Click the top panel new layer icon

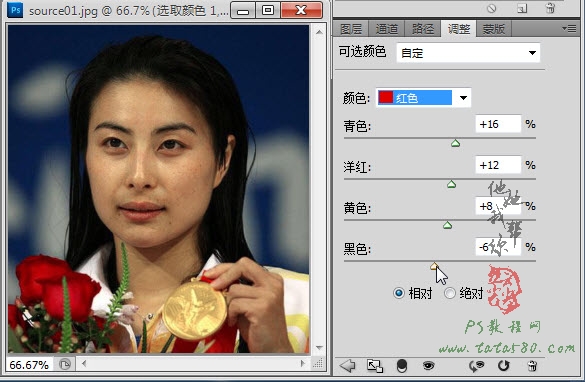tap(522, 8)
